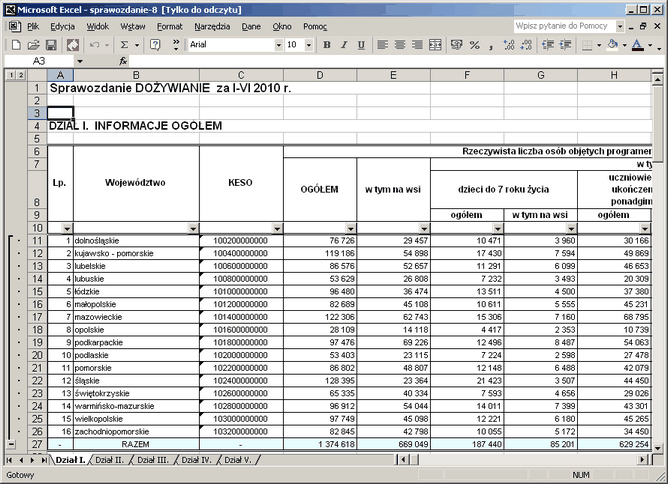Click the Save icon in the toolbar

(51, 45)
